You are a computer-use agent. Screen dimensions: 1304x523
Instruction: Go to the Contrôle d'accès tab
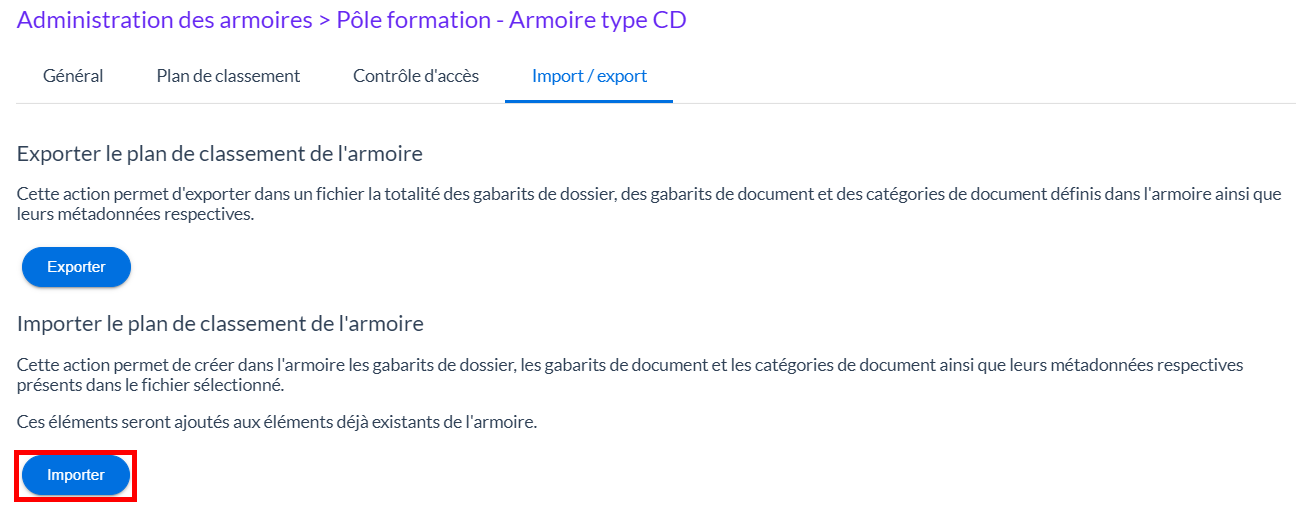pyautogui.click(x=416, y=76)
